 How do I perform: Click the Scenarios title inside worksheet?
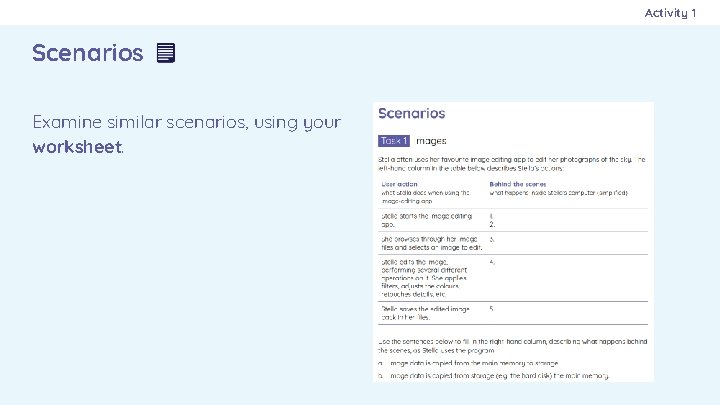click(x=411, y=114)
